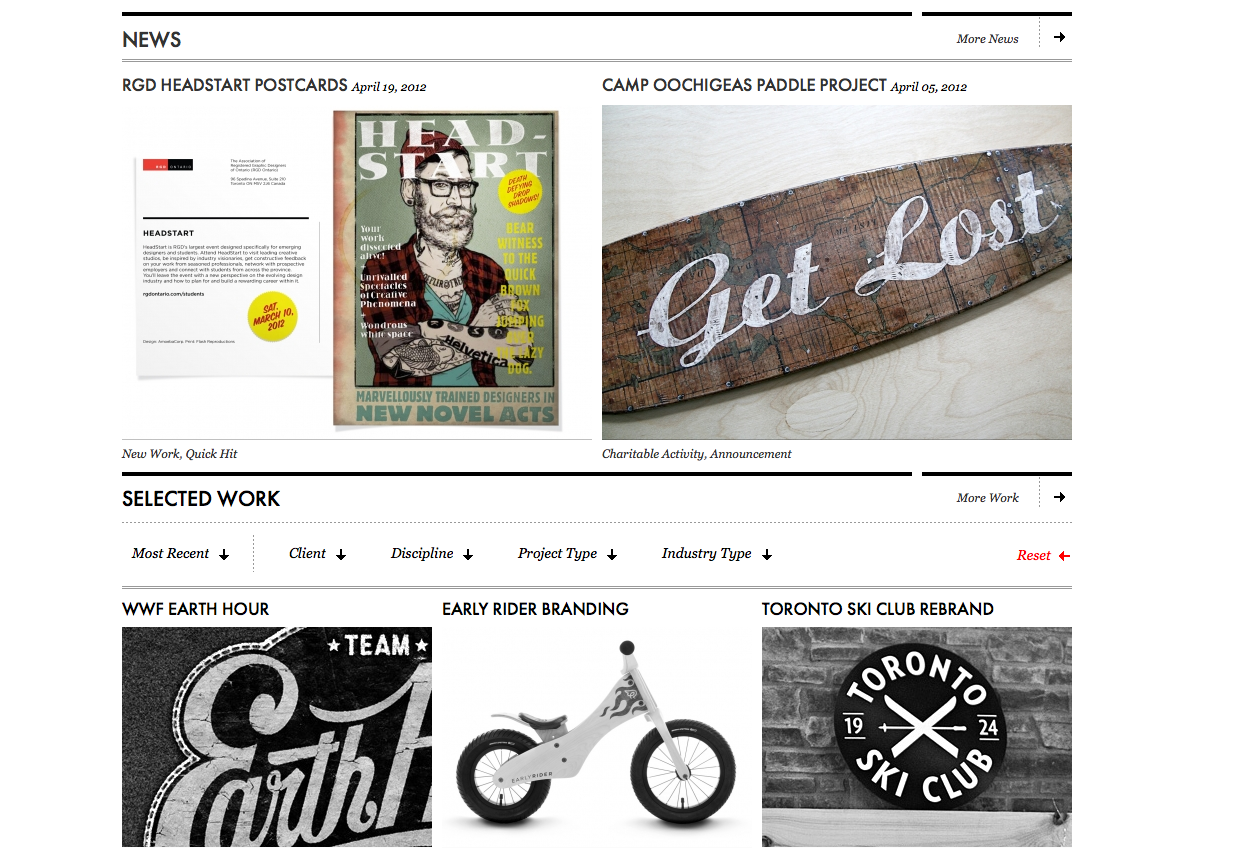Click the Headstart poster illustration
The width and height of the screenshot is (1242, 849).
click(x=446, y=268)
